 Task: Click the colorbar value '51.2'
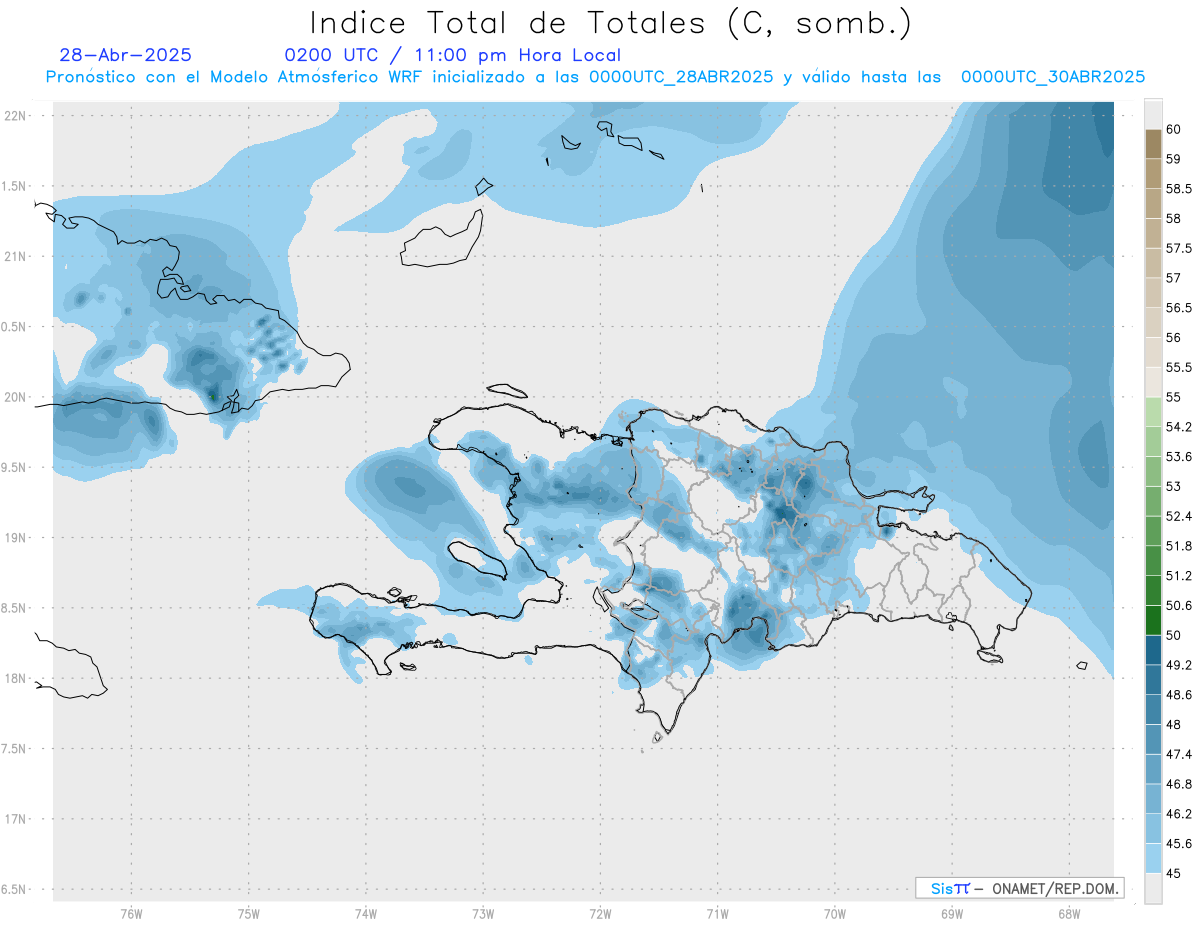pyautogui.click(x=1179, y=576)
